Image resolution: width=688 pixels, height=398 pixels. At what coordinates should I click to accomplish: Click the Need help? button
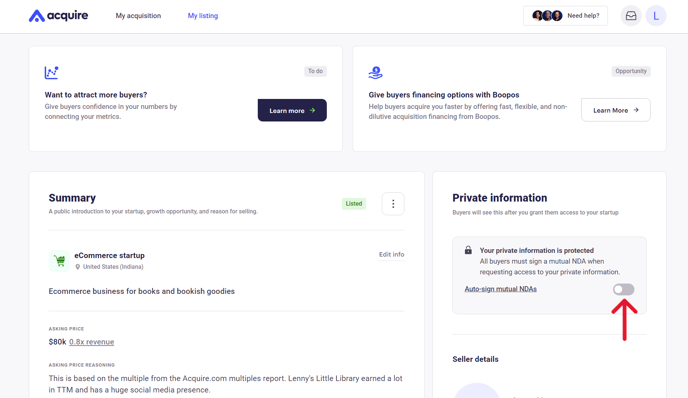pos(565,16)
